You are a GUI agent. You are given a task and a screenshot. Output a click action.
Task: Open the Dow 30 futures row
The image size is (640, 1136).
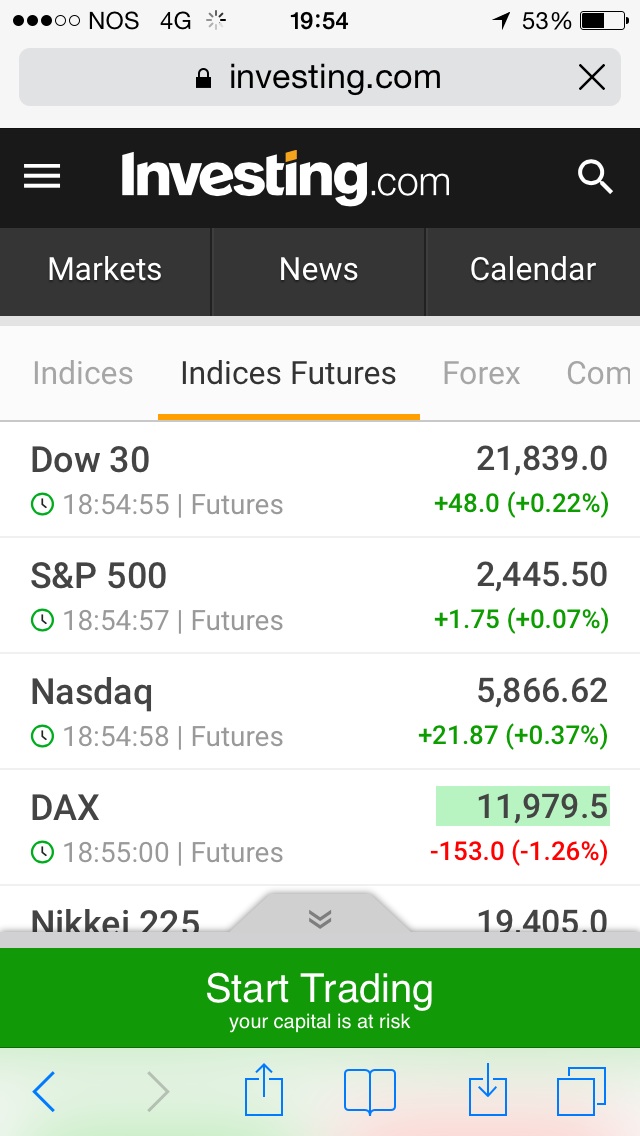click(x=320, y=480)
